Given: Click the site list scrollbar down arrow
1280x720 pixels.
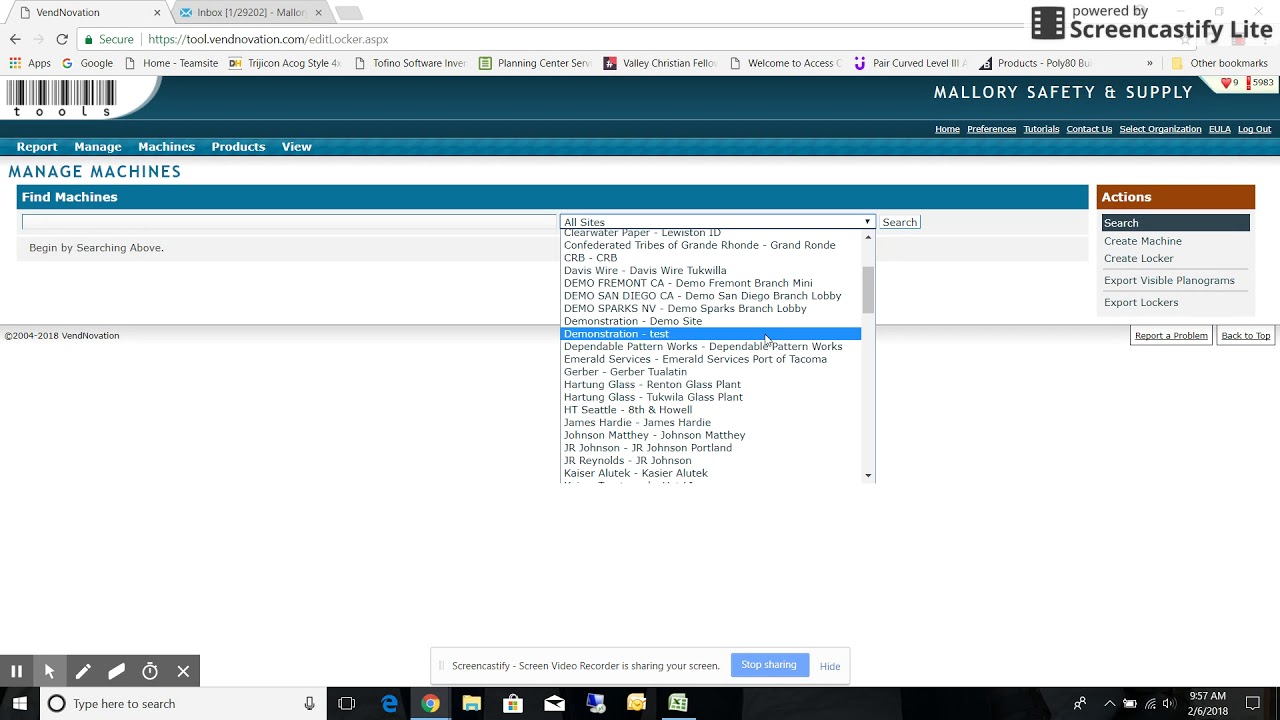Looking at the screenshot, I should click(x=868, y=476).
